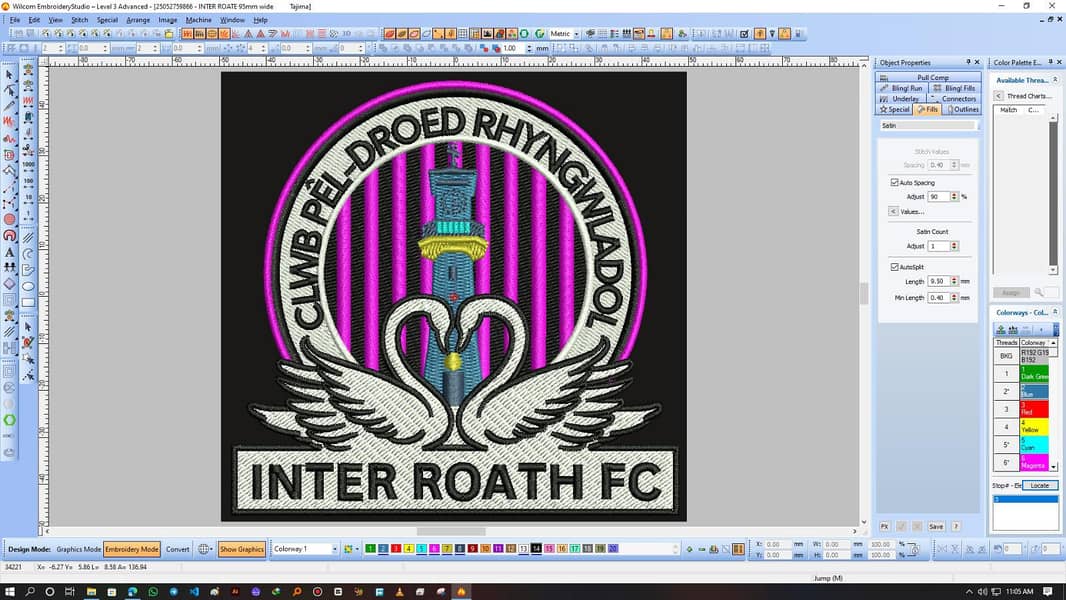Select the Yellow thread in Colorways list
1066x600 pixels.
1033,427
